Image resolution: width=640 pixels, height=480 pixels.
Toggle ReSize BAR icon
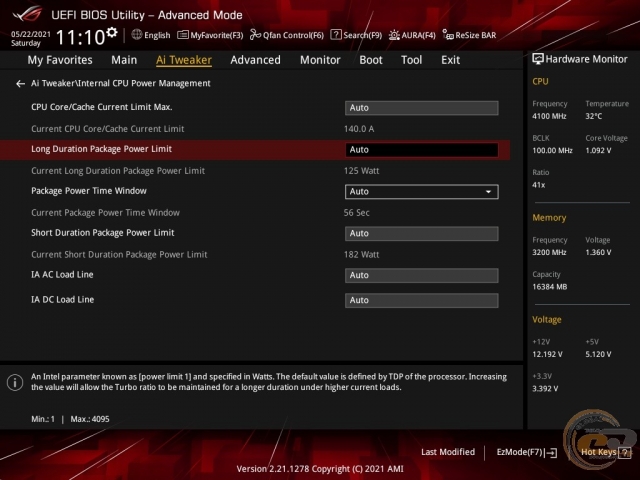pyautogui.click(x=448, y=35)
